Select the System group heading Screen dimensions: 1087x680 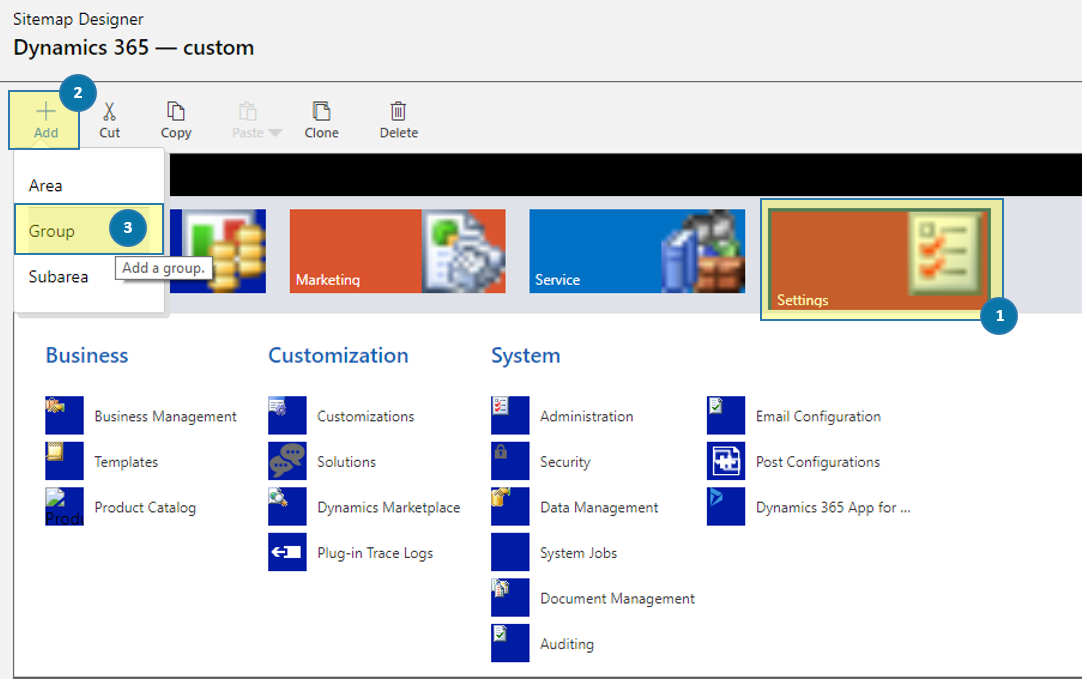(x=525, y=356)
